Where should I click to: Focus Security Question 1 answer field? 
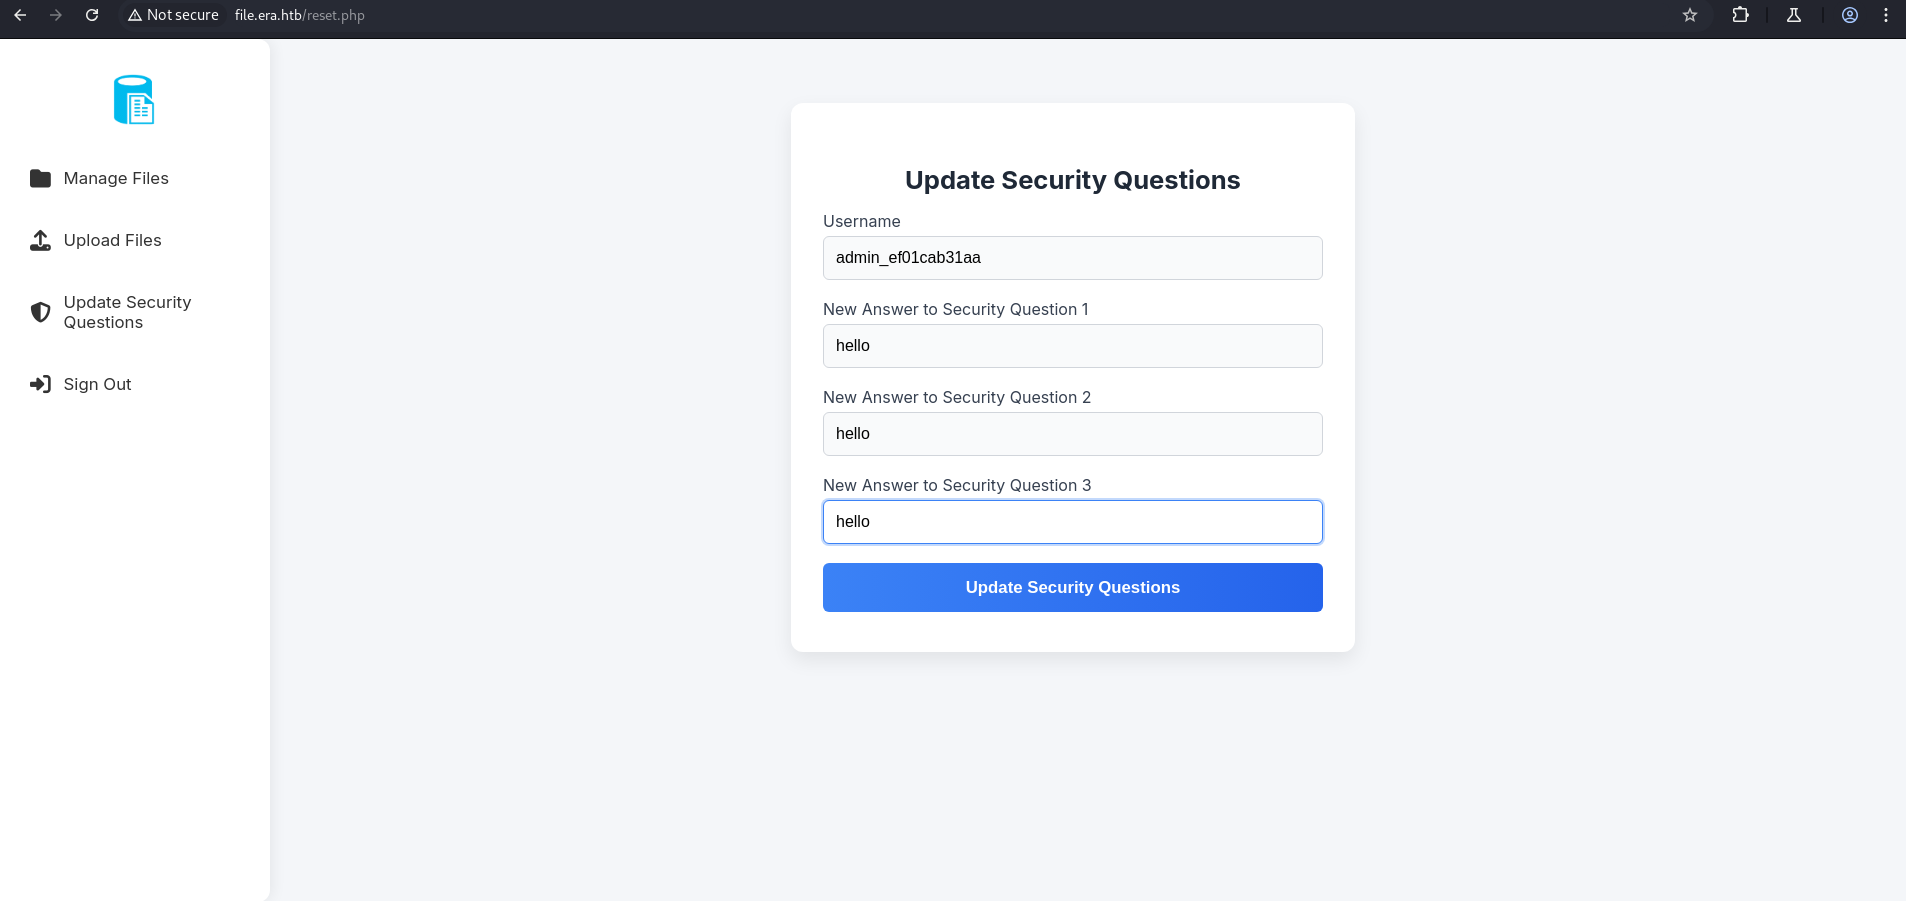click(1072, 346)
